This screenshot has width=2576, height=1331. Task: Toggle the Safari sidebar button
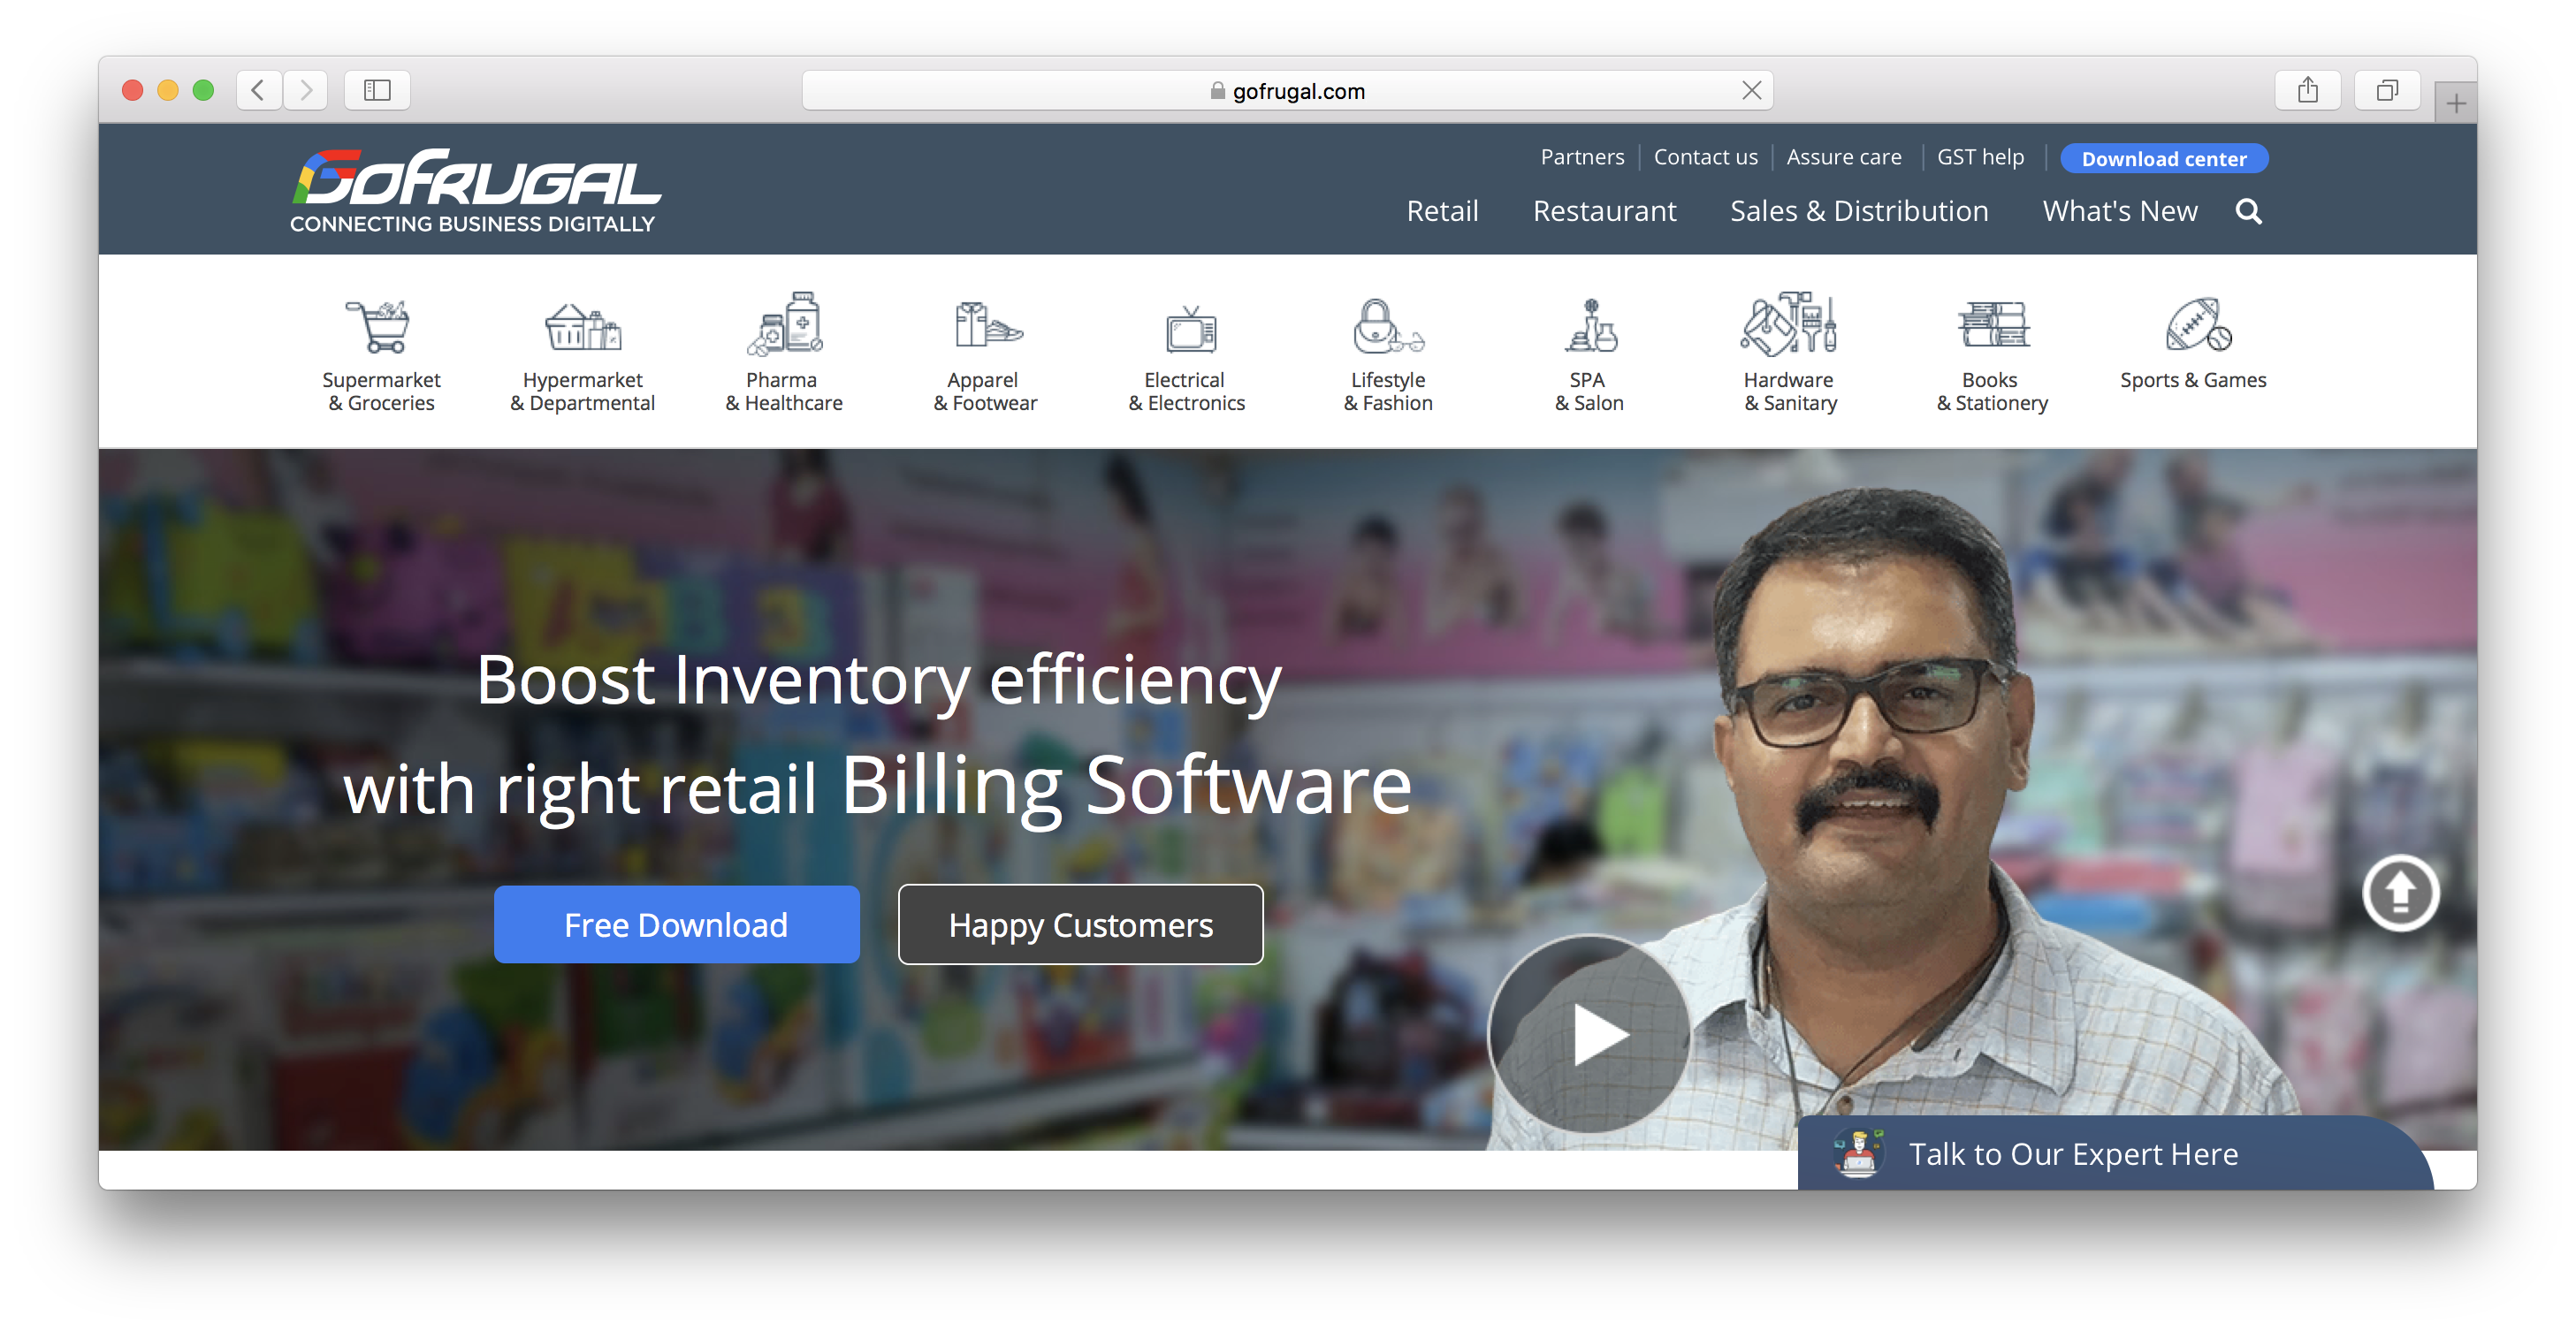(377, 90)
